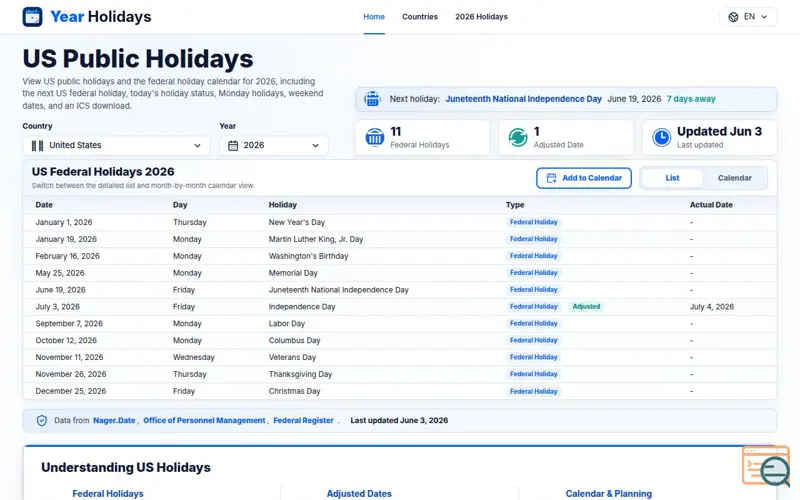The width and height of the screenshot is (800, 500).
Task: Click the Last updated clock icon
Action: (662, 137)
